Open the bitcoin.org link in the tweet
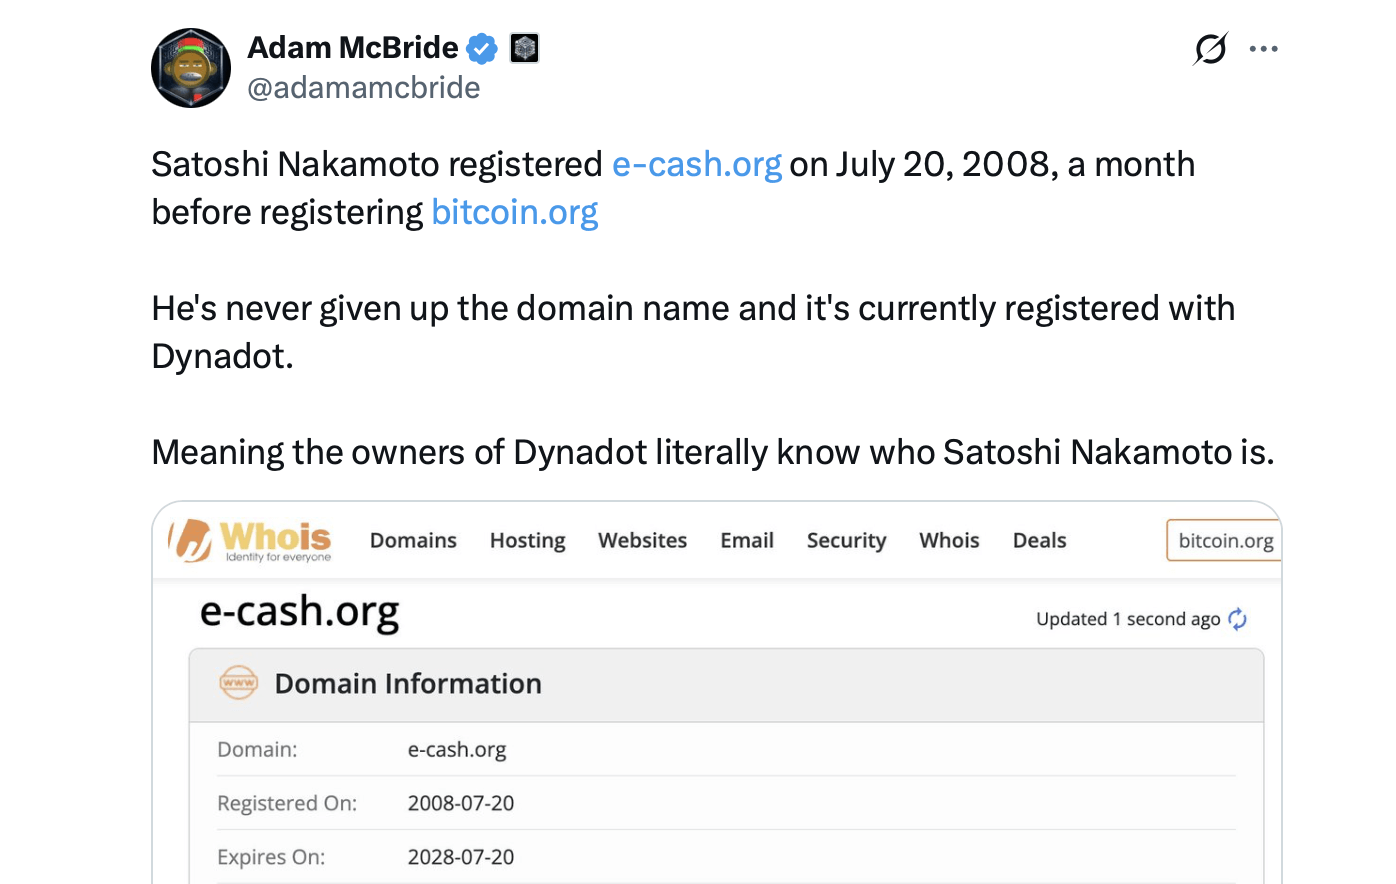This screenshot has width=1396, height=884. coord(514,212)
